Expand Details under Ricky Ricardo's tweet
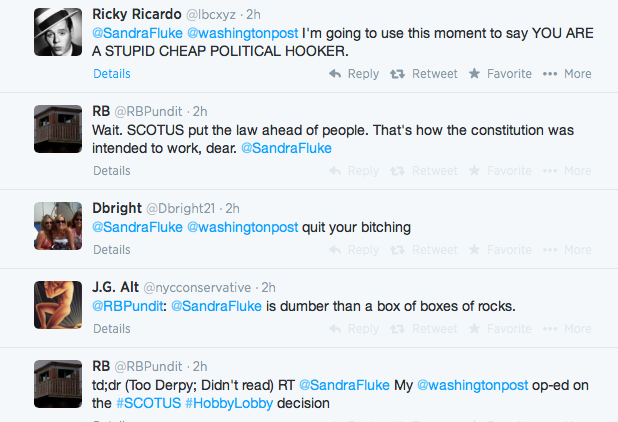Viewport: 618px width, 422px height. pos(112,74)
